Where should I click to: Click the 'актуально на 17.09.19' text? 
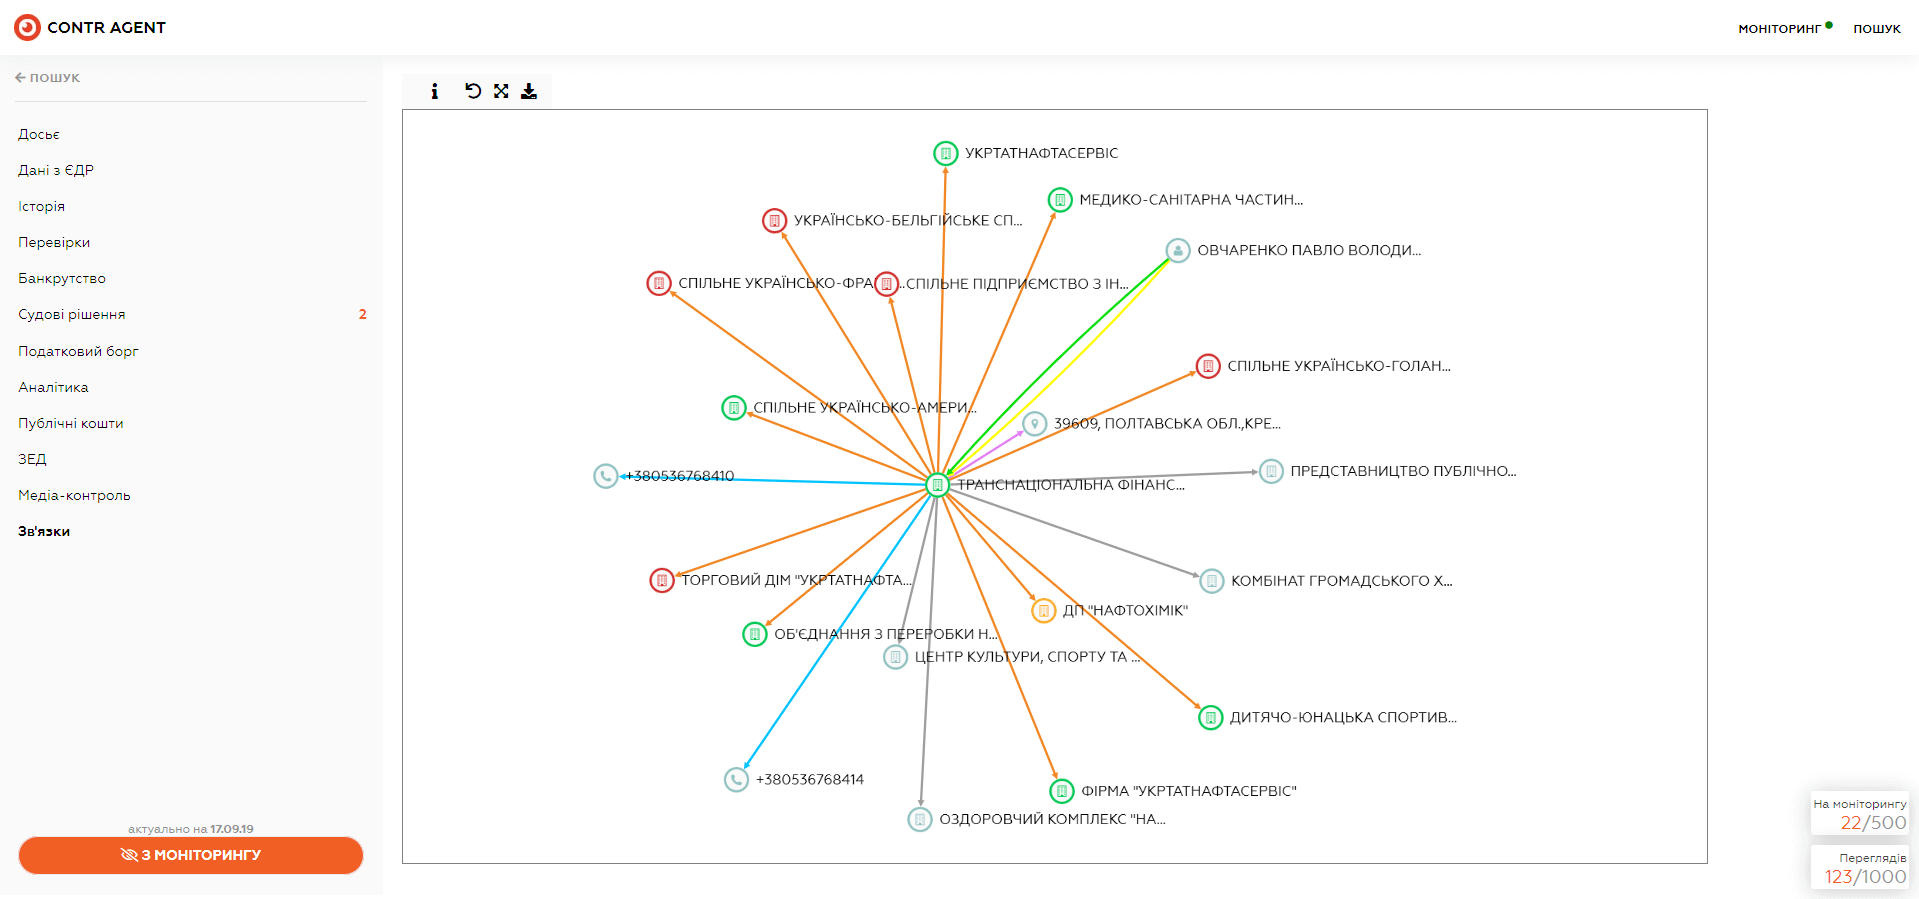191,829
